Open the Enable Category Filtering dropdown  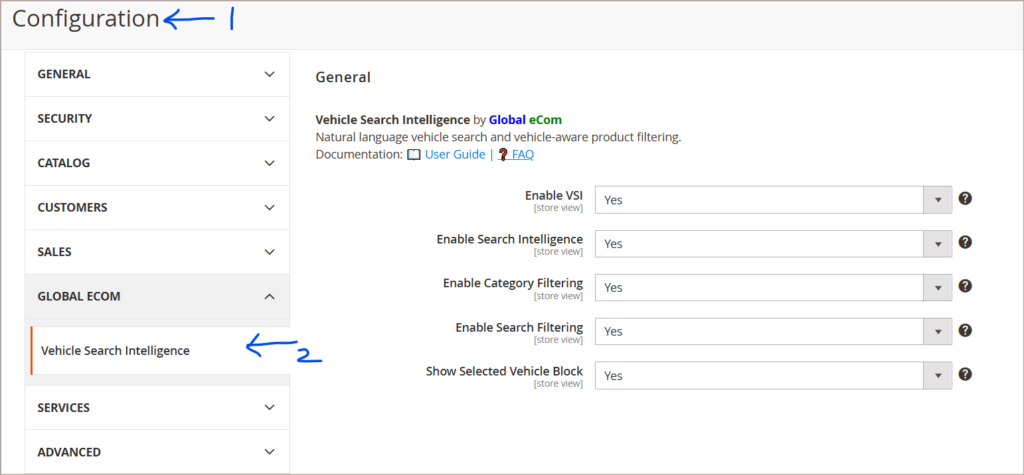[x=773, y=287]
